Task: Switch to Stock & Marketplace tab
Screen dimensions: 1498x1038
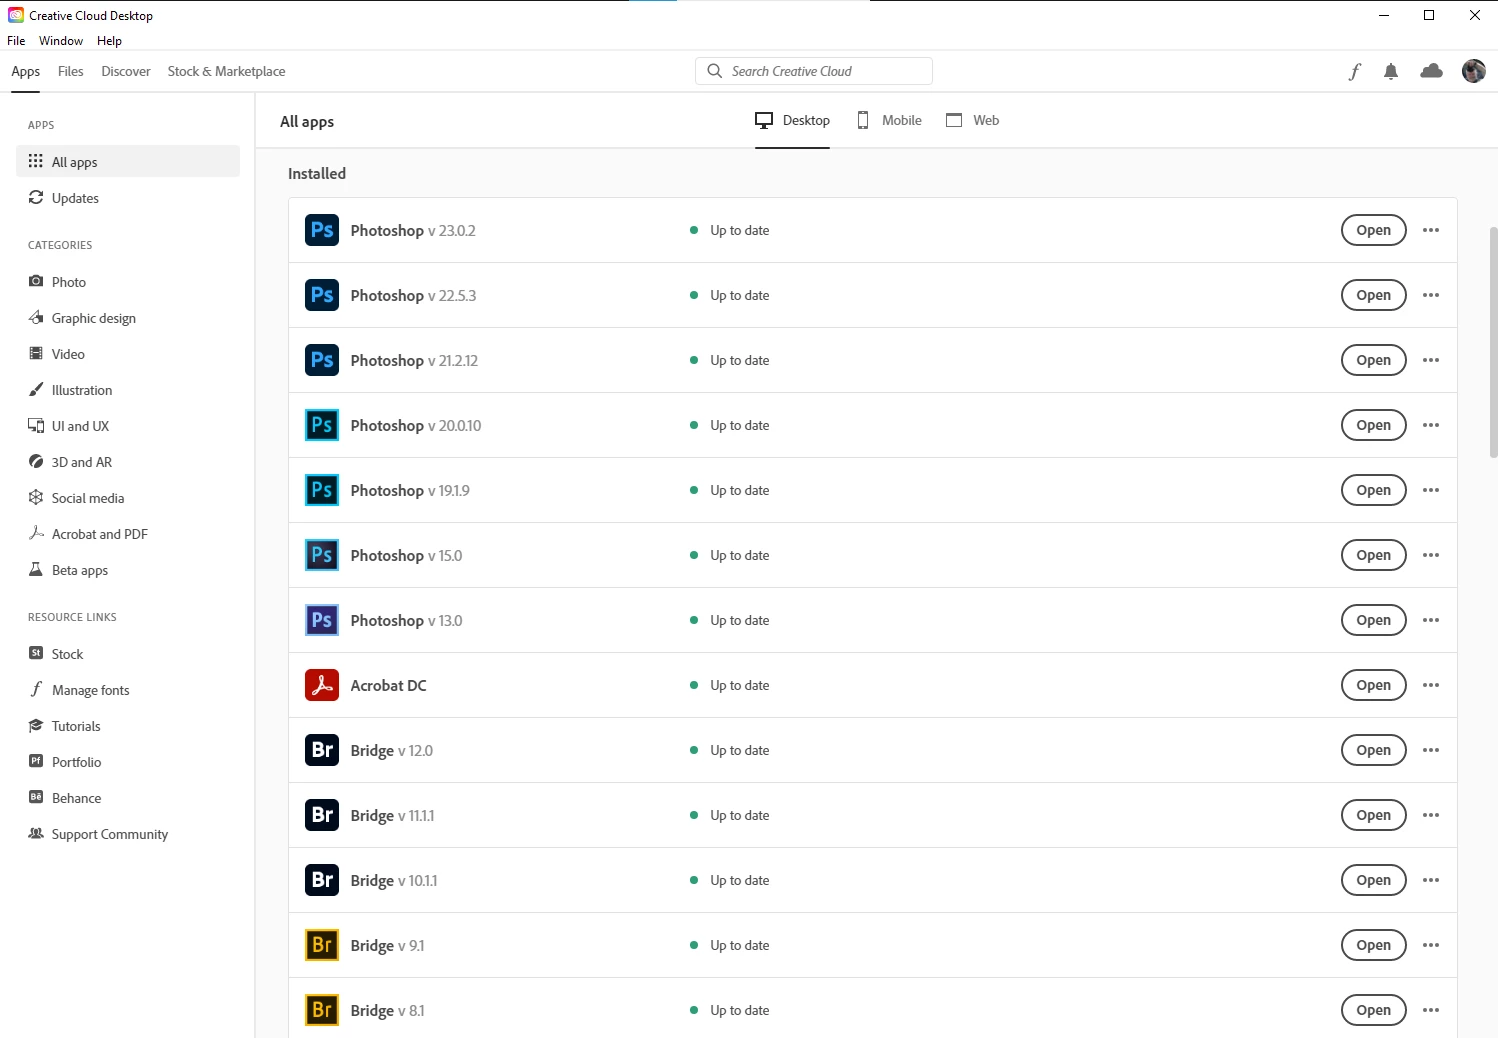Action: pyautogui.click(x=226, y=71)
